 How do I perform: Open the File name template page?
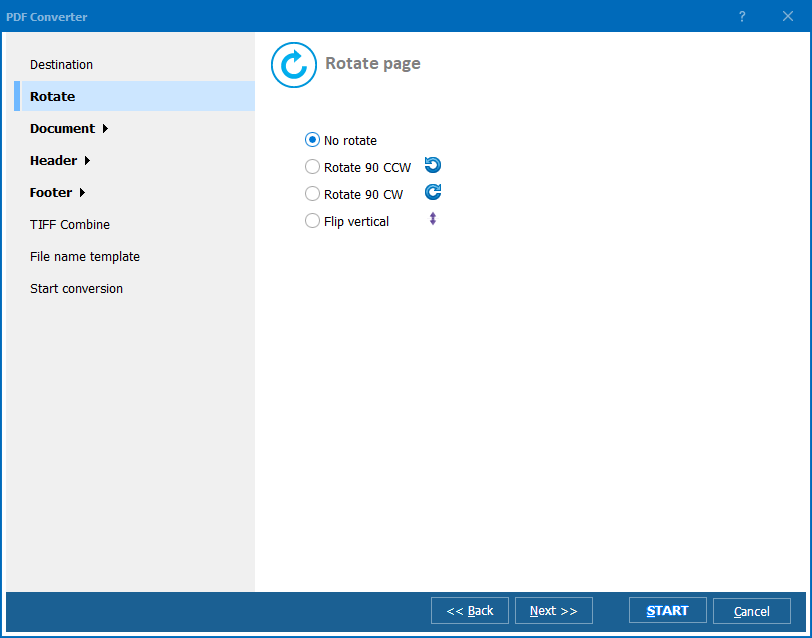(x=84, y=256)
